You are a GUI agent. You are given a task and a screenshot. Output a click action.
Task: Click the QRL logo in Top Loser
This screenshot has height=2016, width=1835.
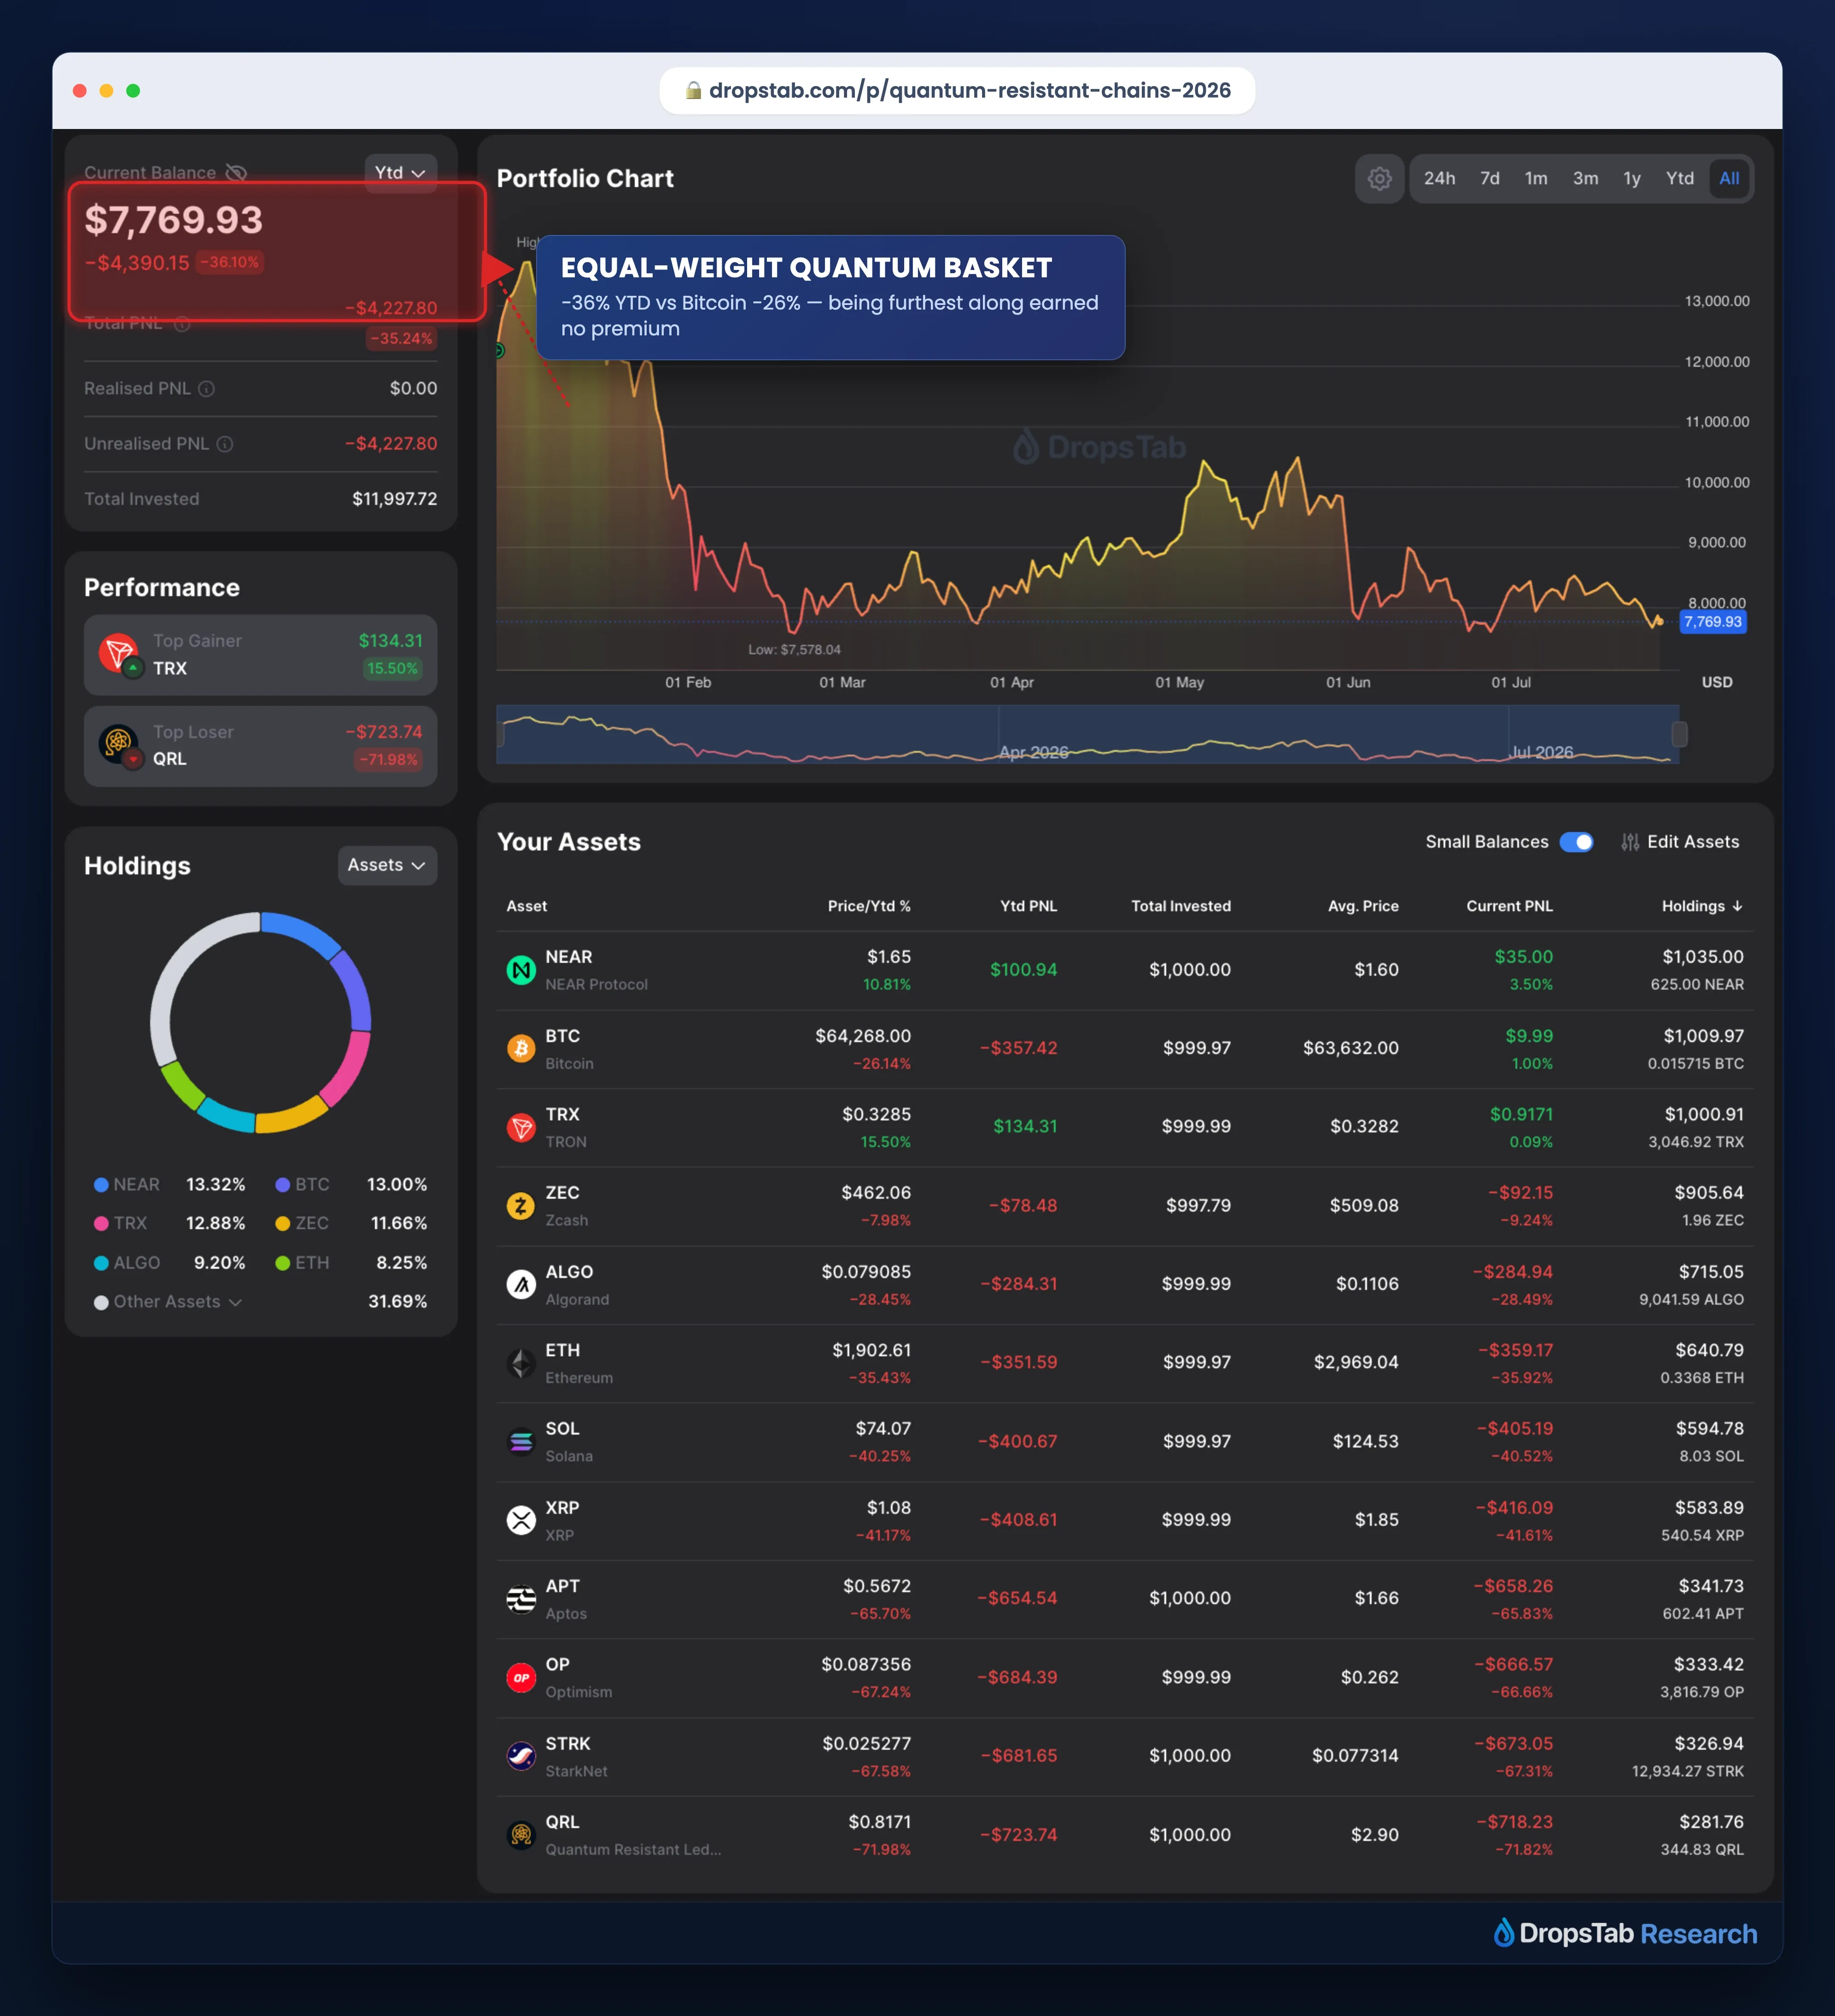(119, 745)
